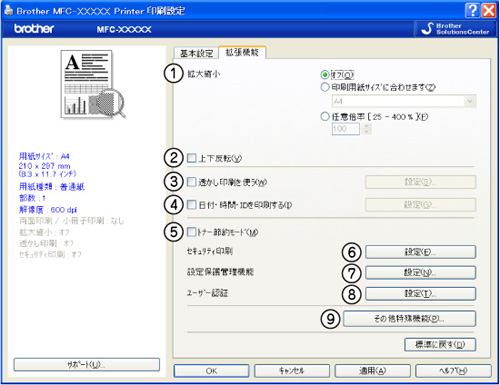Switch to the 基本設定 tab
This screenshot has width=500, height=385.
coord(196,53)
